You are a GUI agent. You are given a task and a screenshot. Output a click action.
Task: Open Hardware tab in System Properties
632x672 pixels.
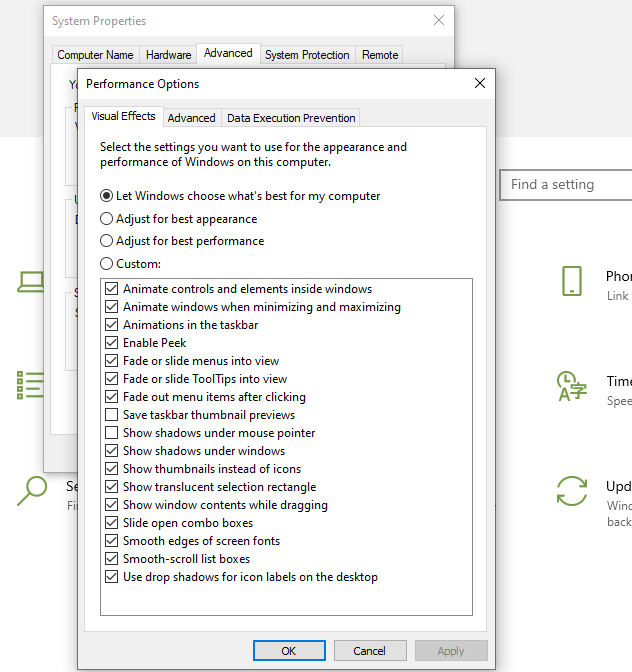[168, 55]
